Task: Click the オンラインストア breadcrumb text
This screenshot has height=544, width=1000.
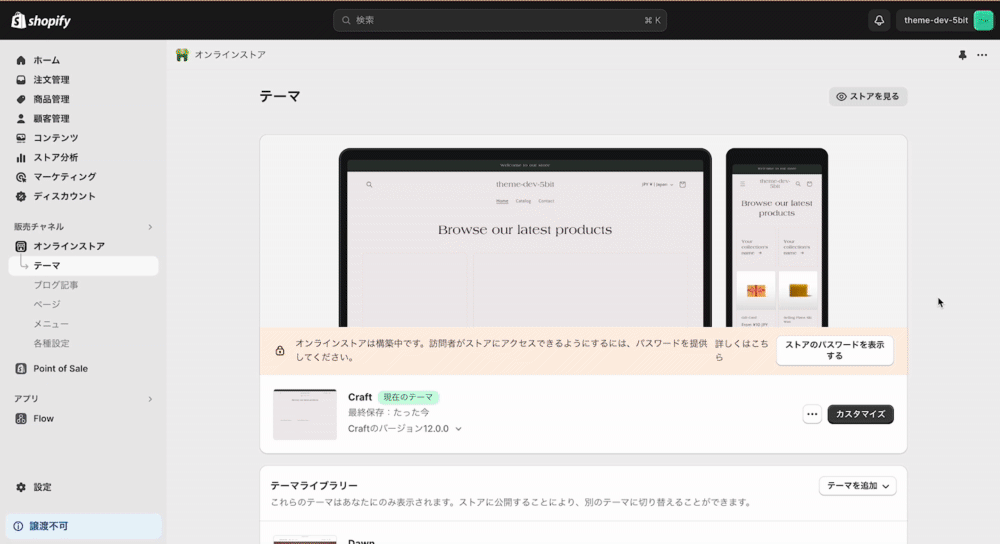Action: pyautogui.click(x=230, y=55)
